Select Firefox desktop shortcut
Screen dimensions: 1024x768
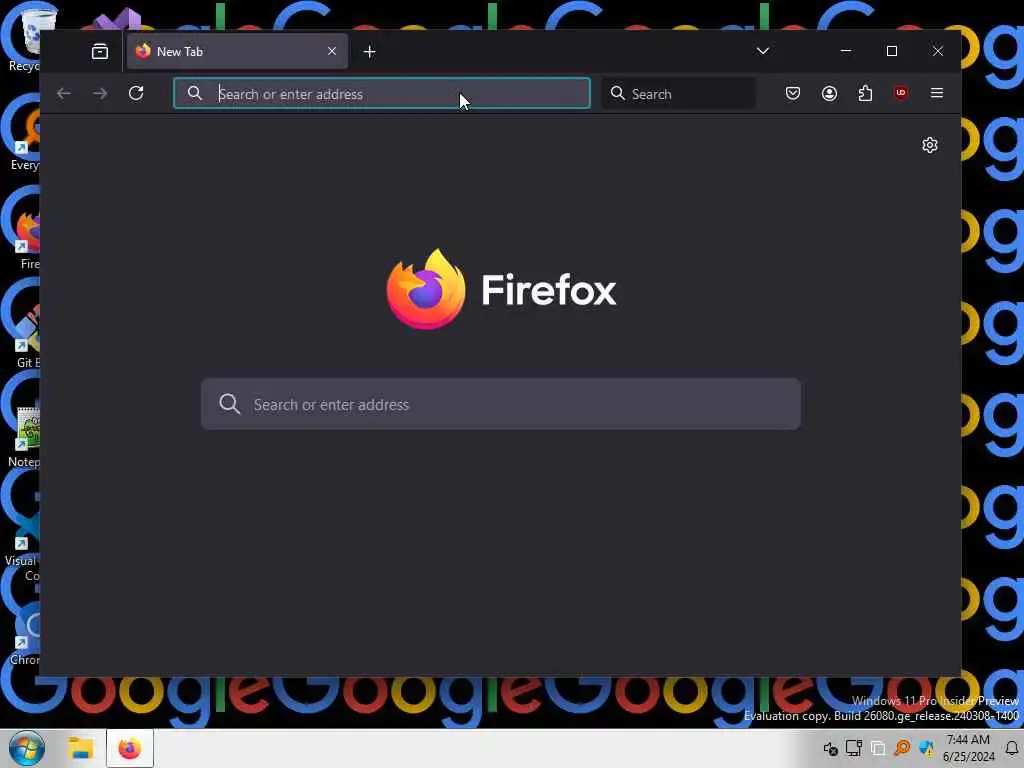point(26,238)
